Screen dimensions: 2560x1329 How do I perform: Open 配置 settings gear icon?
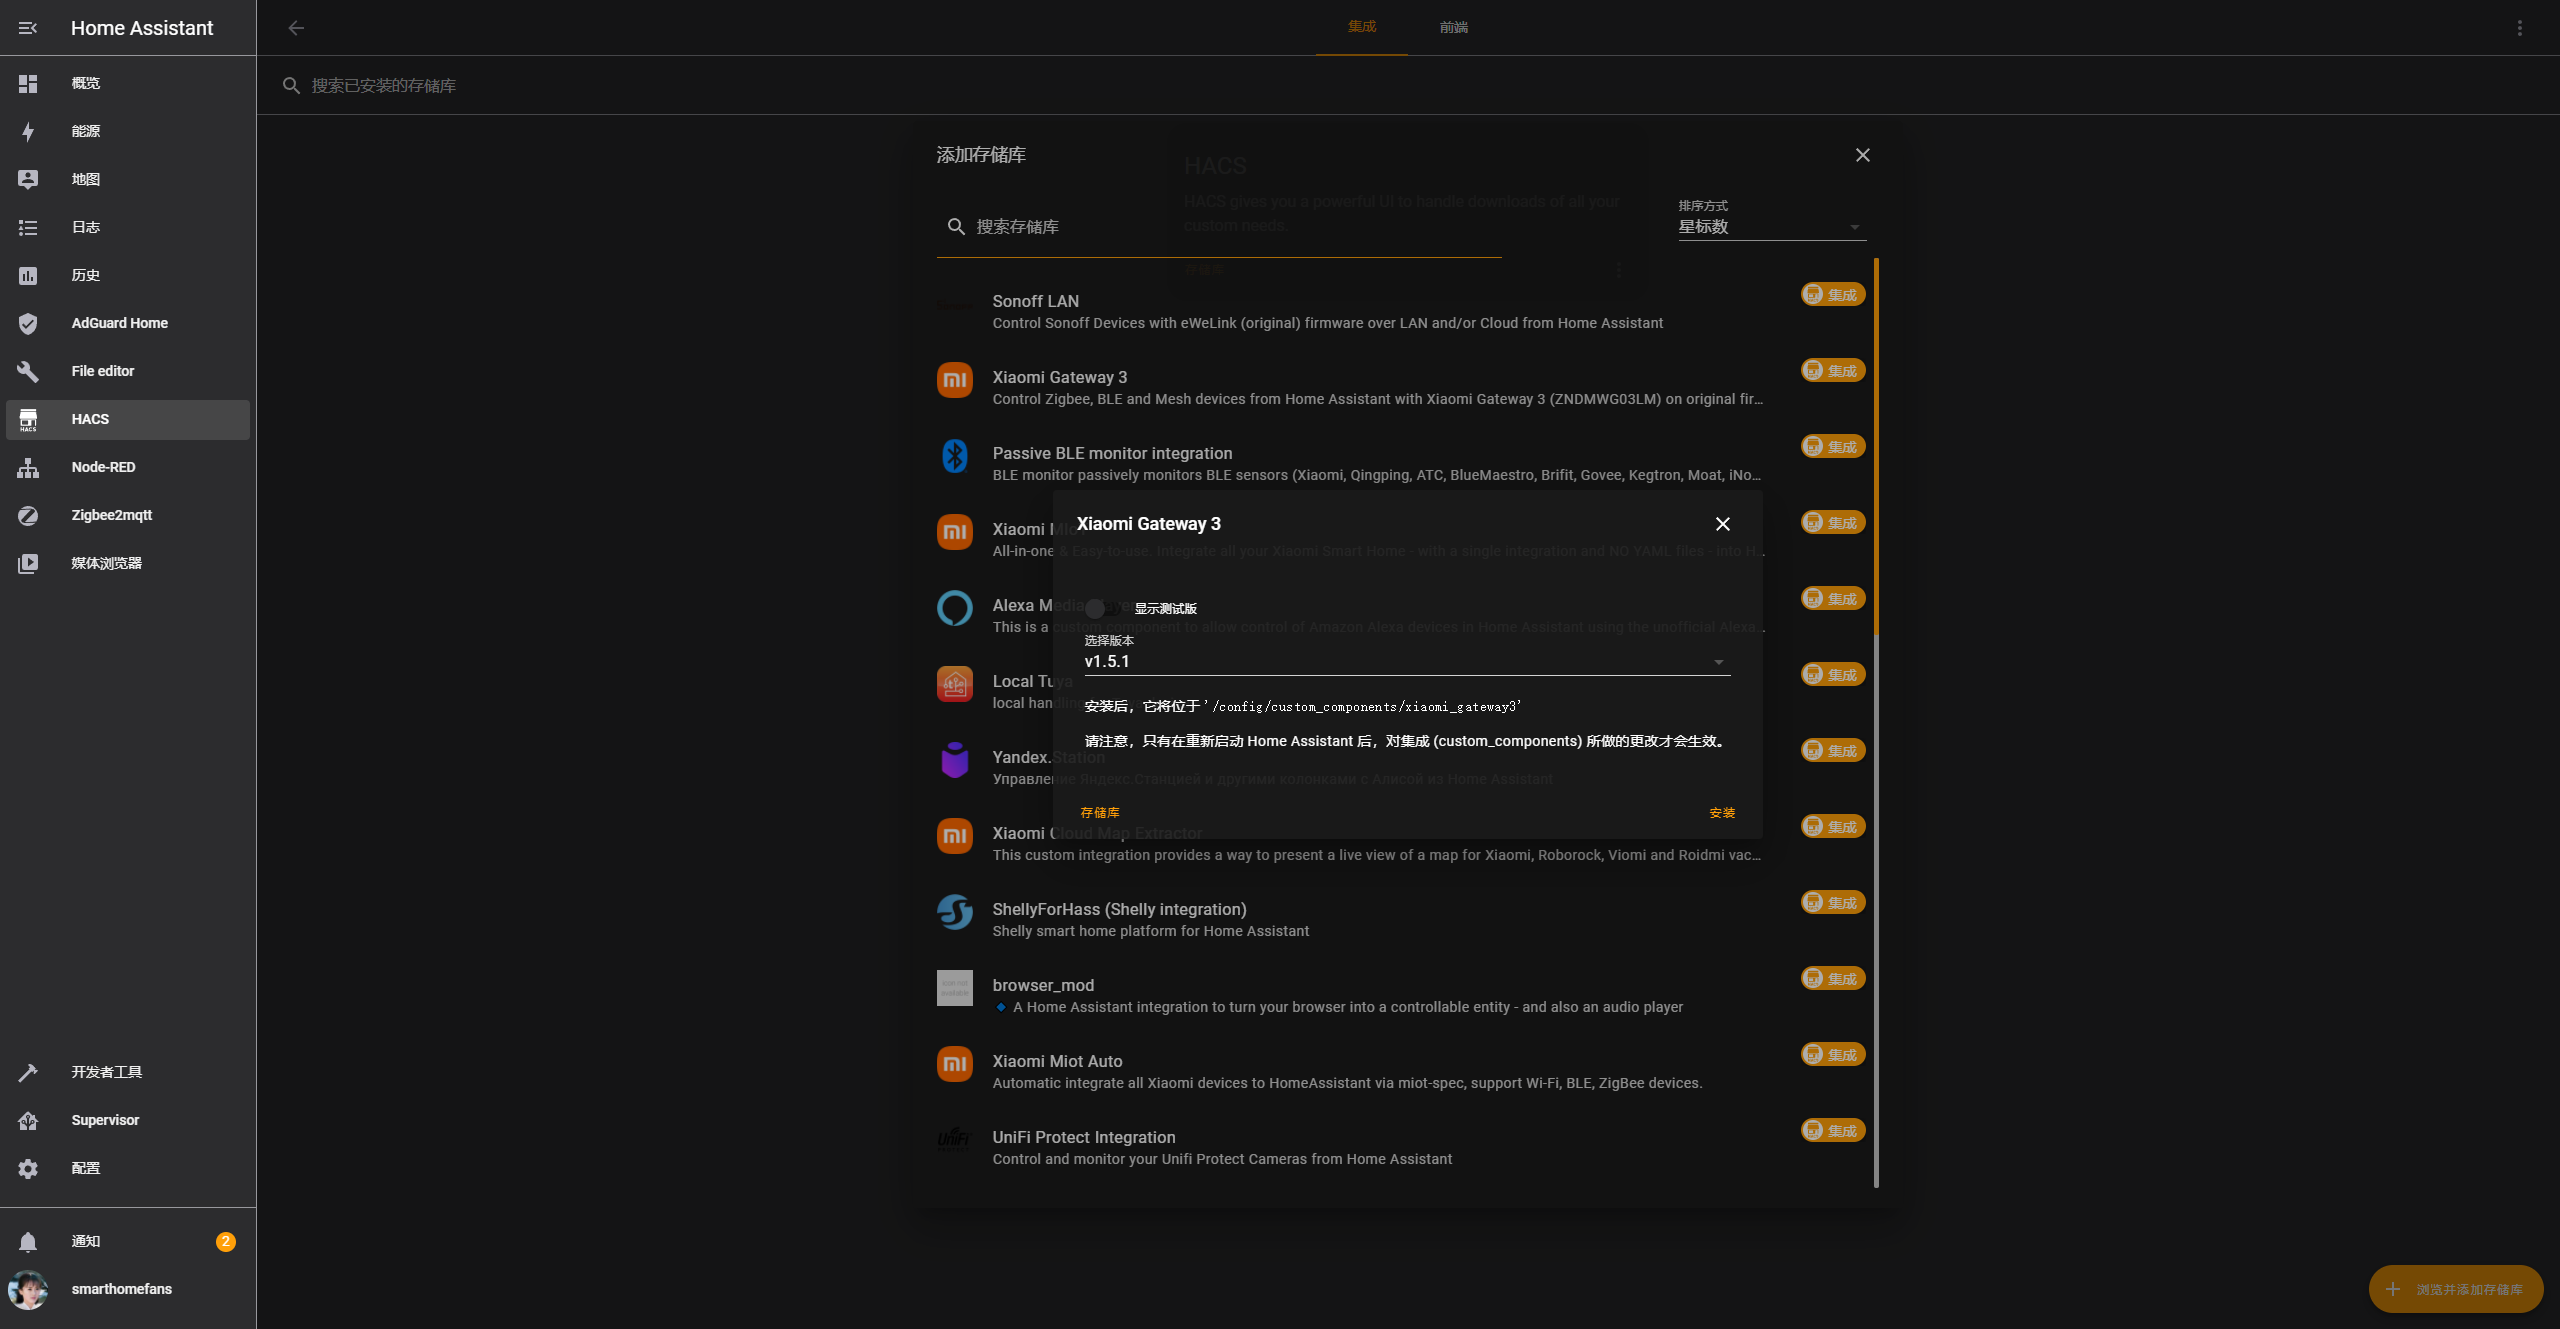(28, 1168)
